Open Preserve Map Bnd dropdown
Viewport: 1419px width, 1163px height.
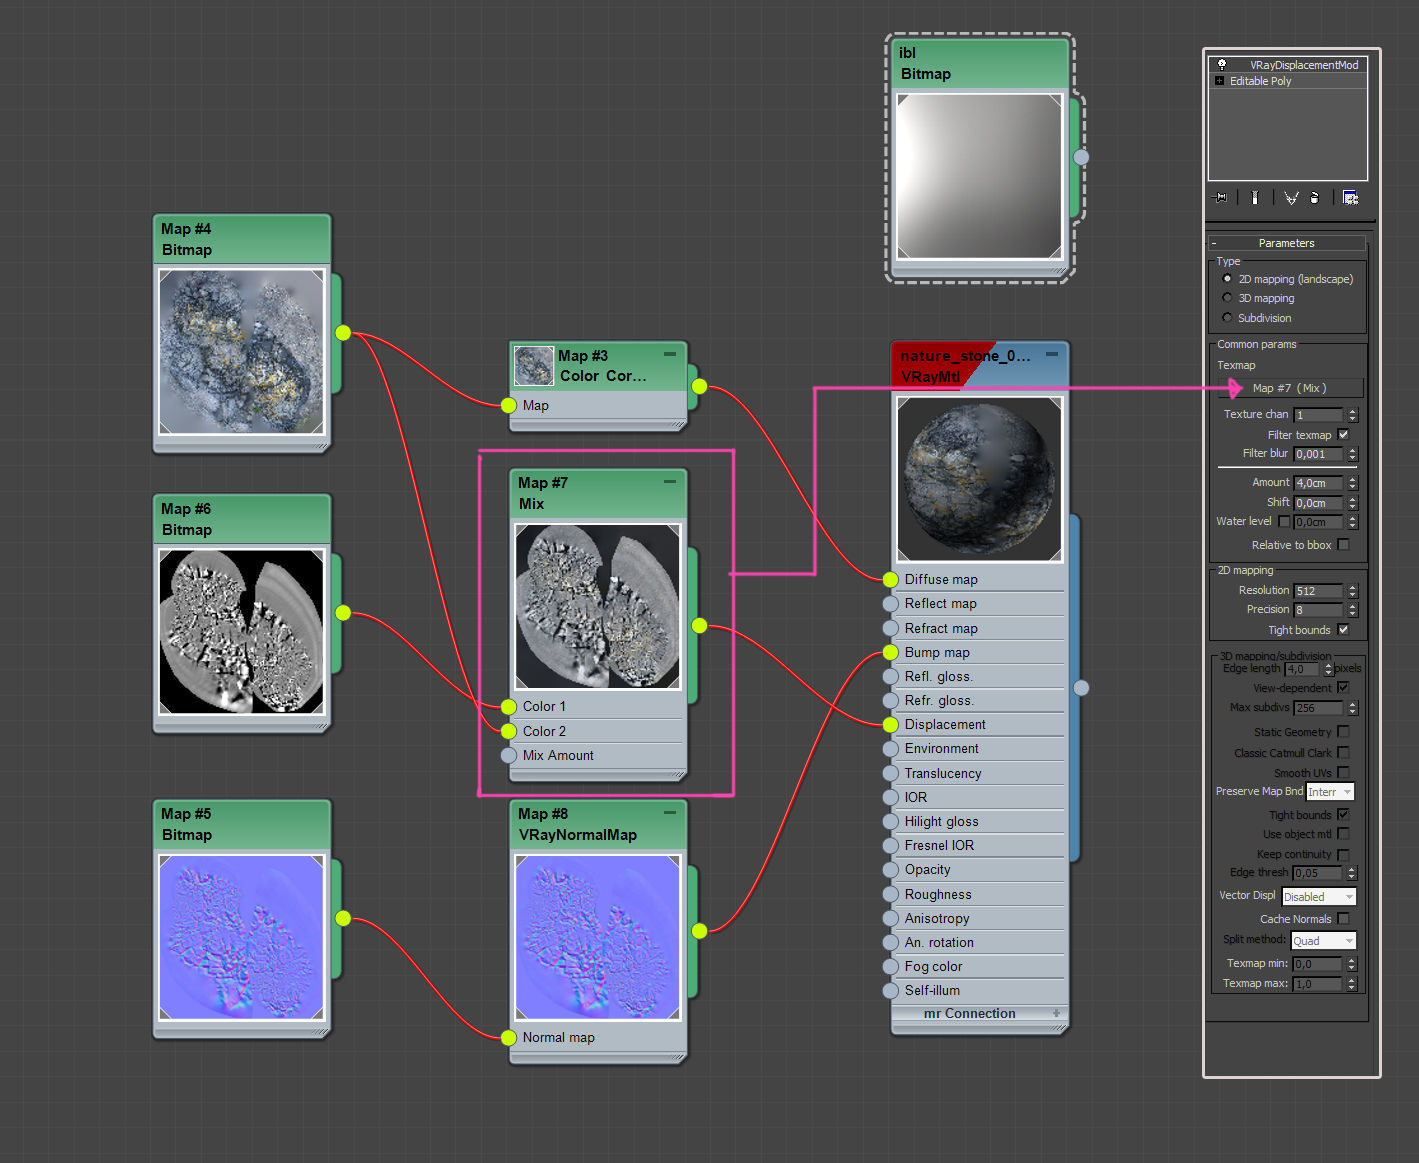click(x=1330, y=791)
